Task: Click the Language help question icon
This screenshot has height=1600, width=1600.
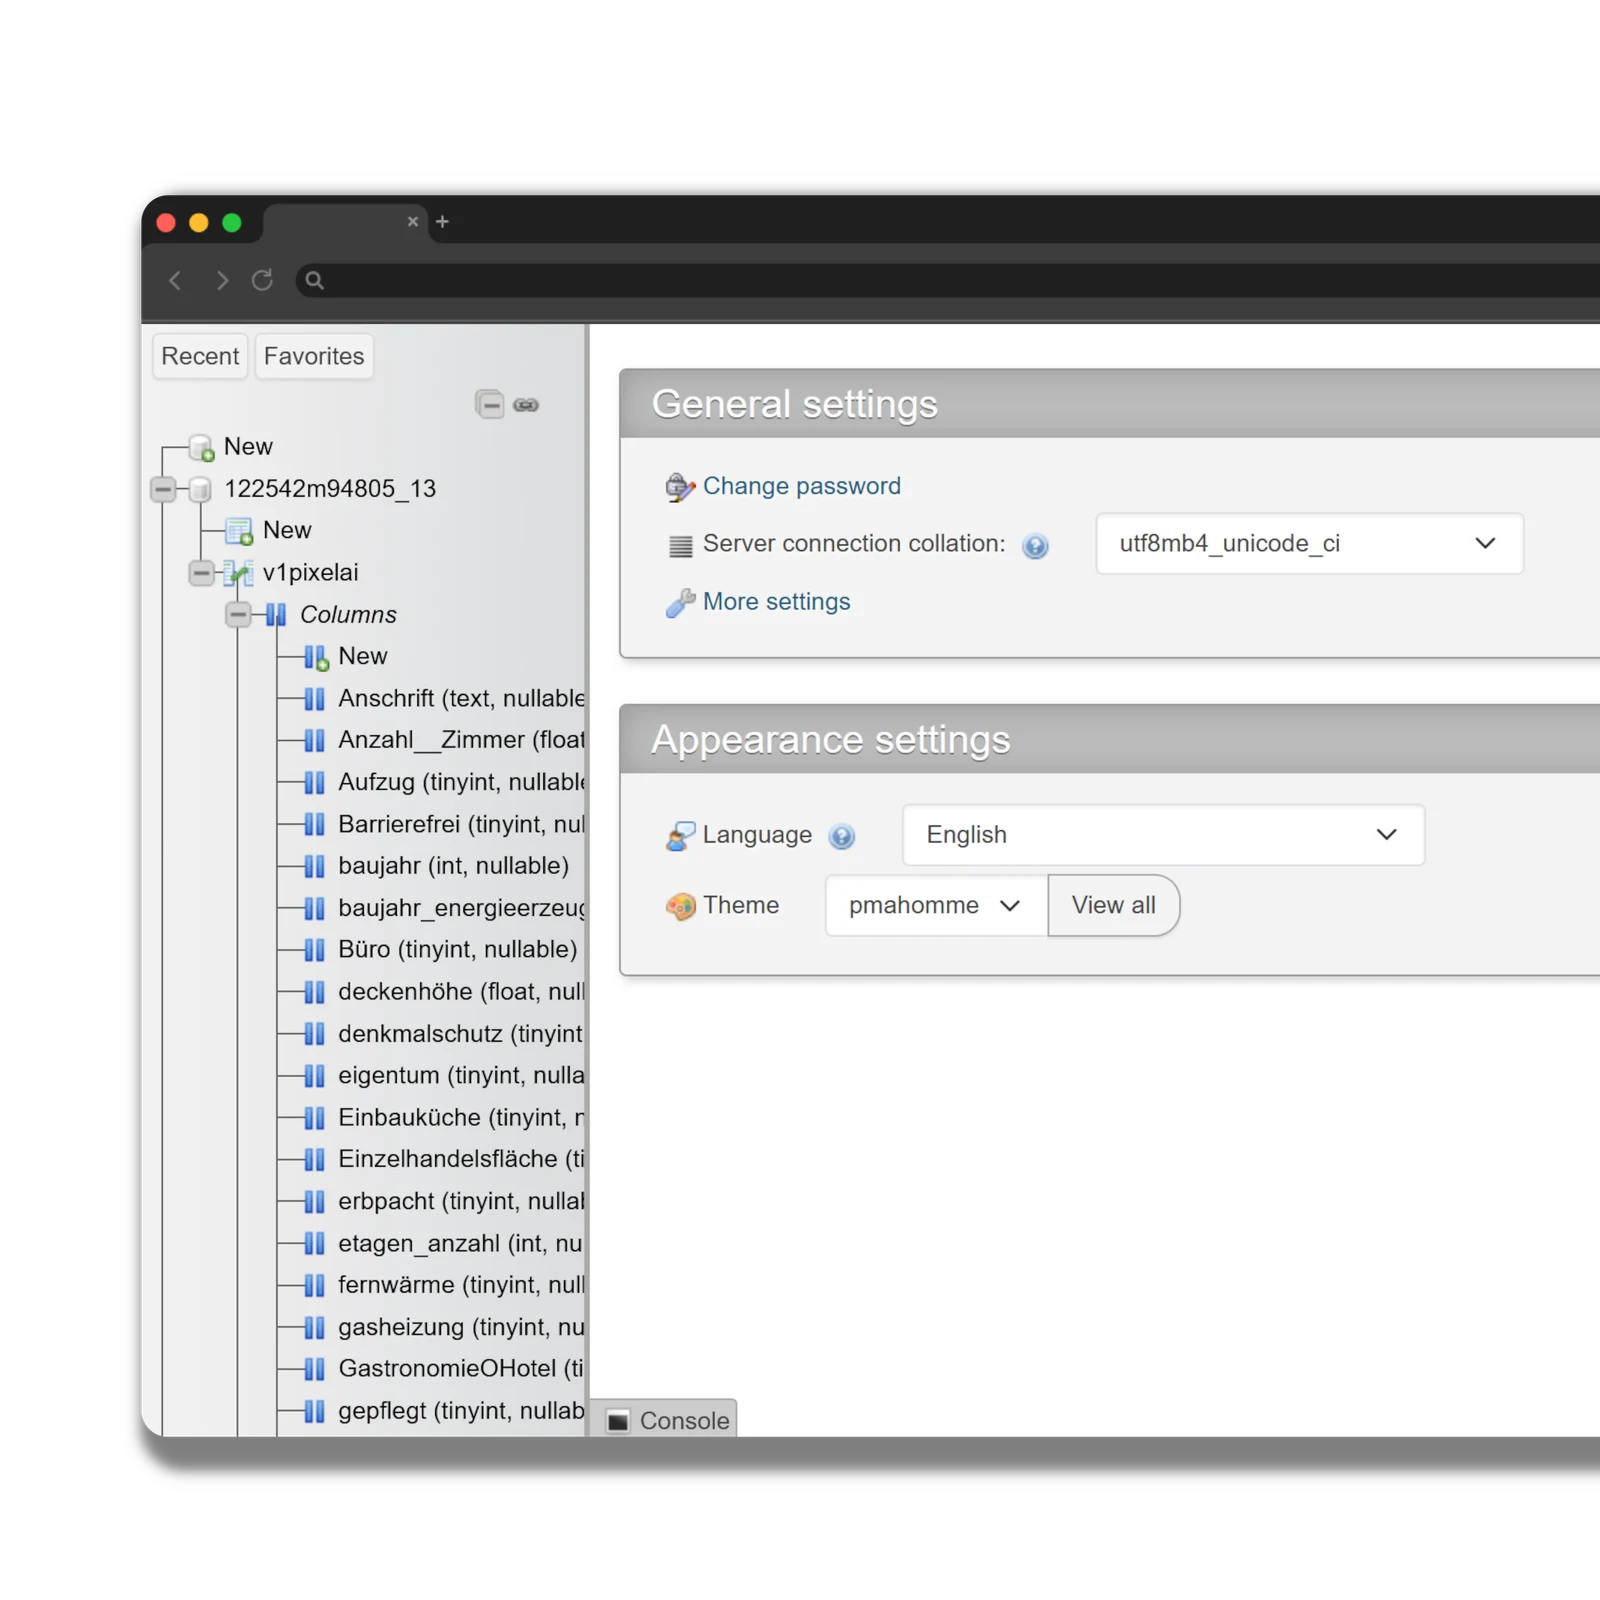Action: tap(842, 836)
